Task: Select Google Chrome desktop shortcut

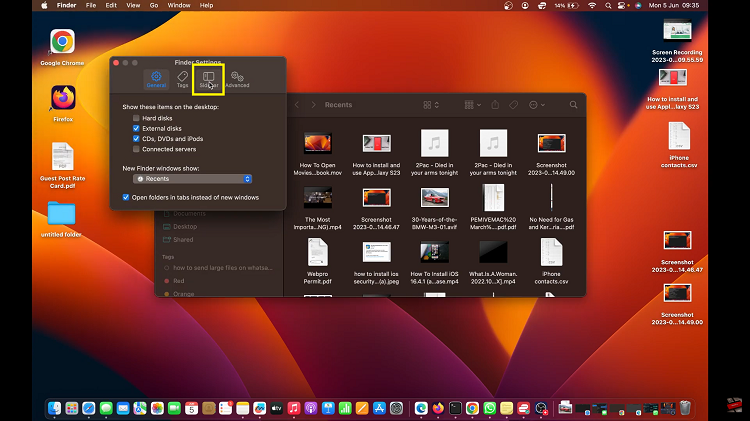Action: click(x=62, y=47)
